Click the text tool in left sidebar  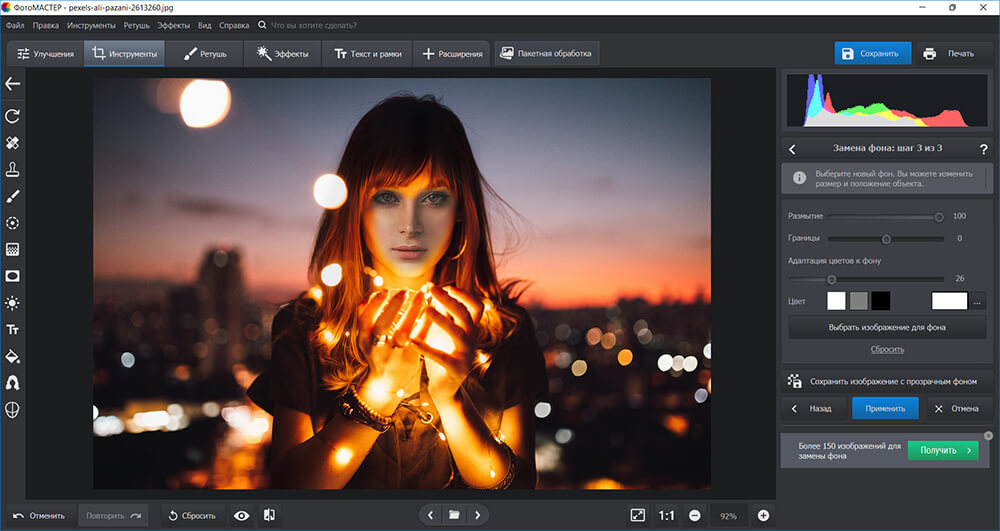click(x=12, y=330)
